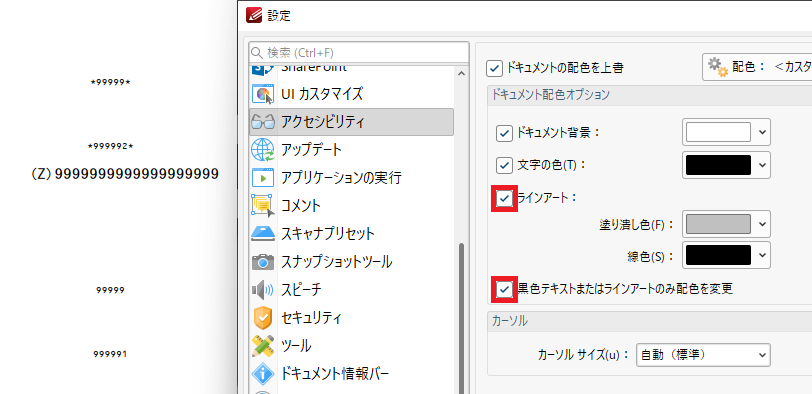Click the アップデート globe icon

263,150
